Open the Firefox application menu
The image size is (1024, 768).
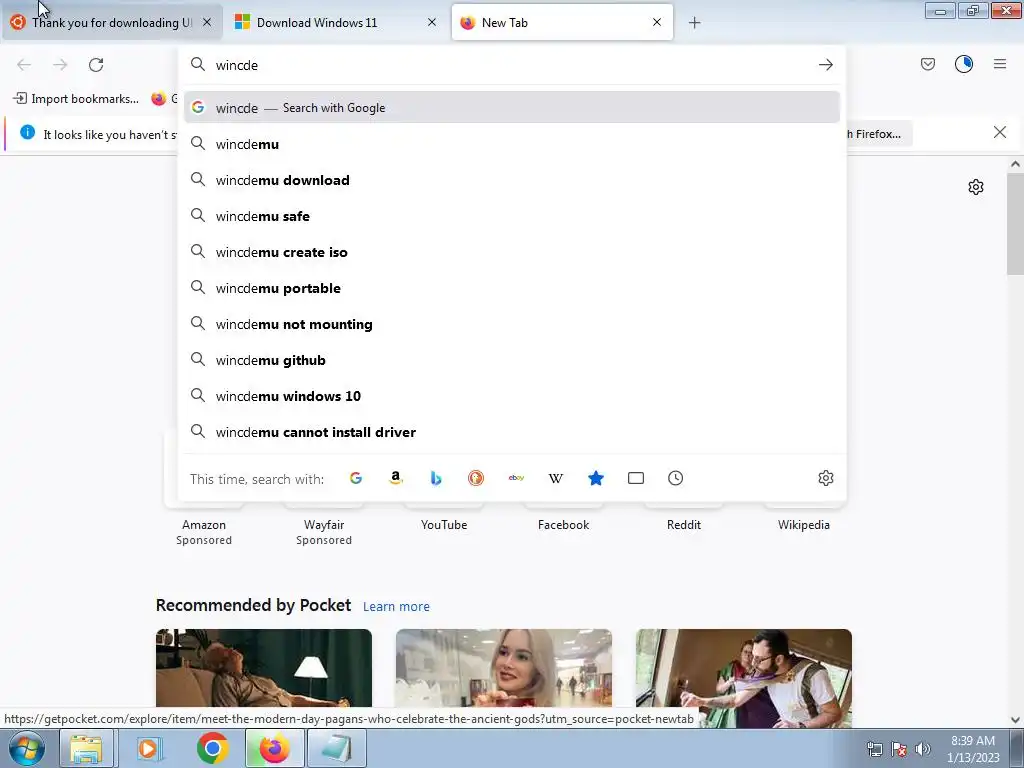(x=1000, y=64)
